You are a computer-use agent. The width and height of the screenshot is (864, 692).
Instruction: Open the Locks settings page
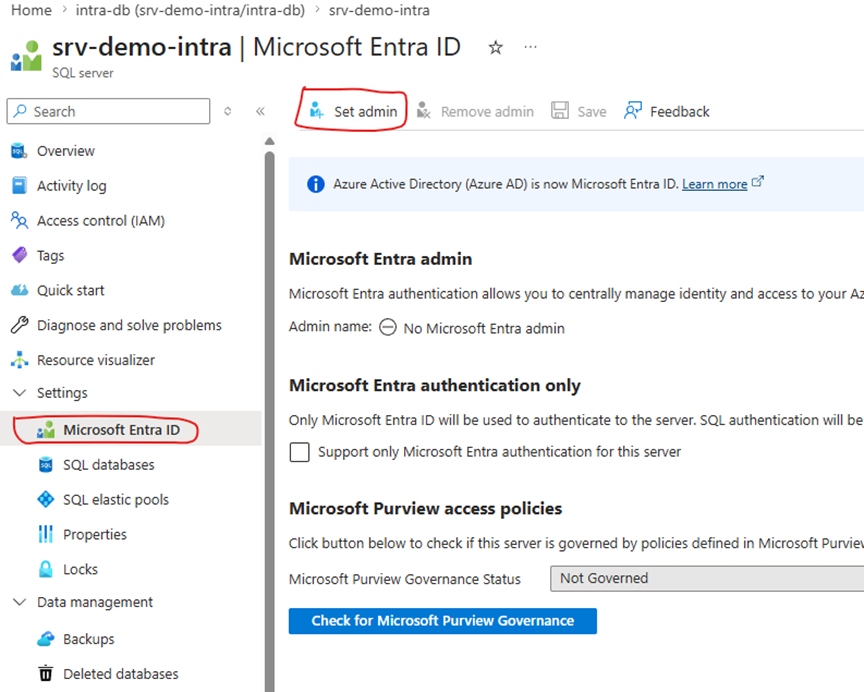[80, 569]
